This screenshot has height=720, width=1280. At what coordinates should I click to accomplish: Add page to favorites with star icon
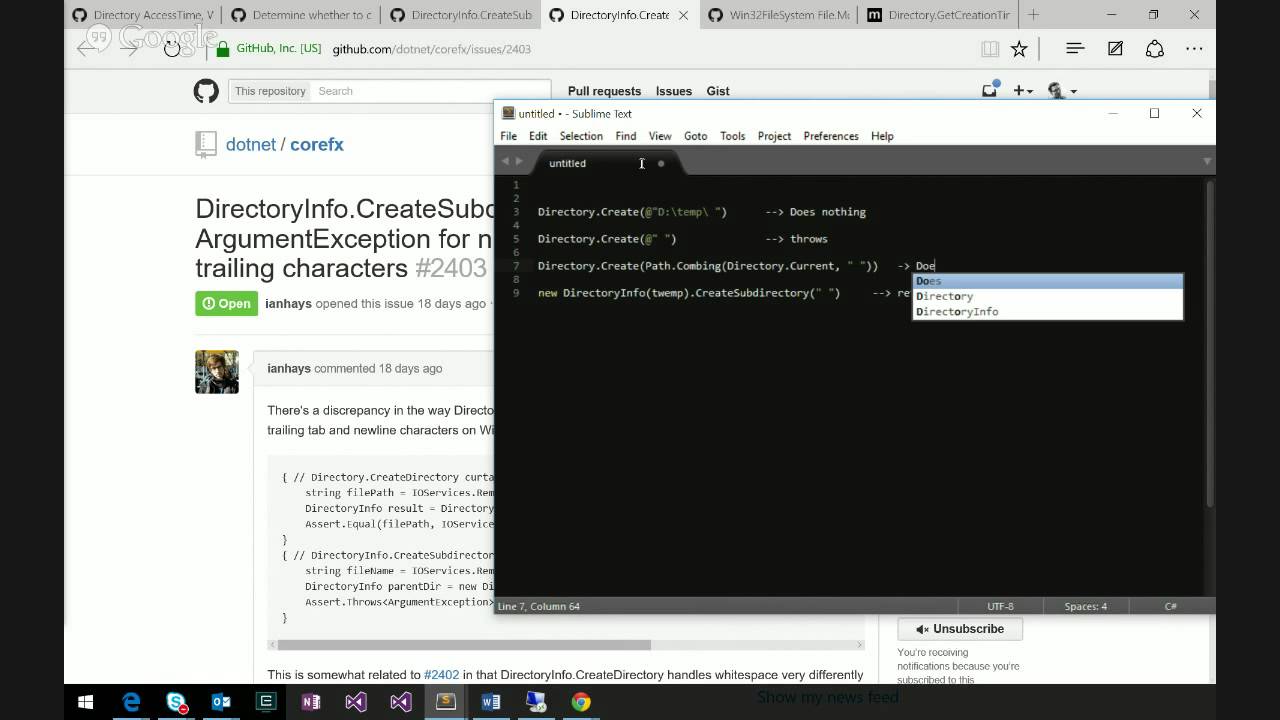[1019, 49]
